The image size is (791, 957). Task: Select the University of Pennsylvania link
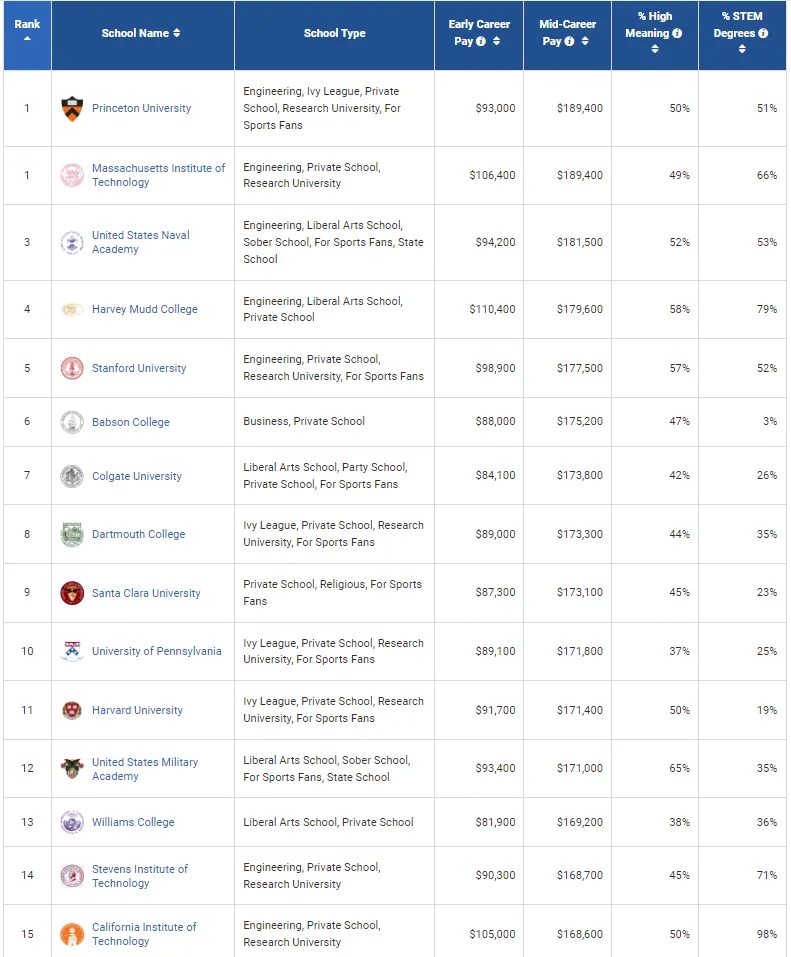[x=157, y=651]
